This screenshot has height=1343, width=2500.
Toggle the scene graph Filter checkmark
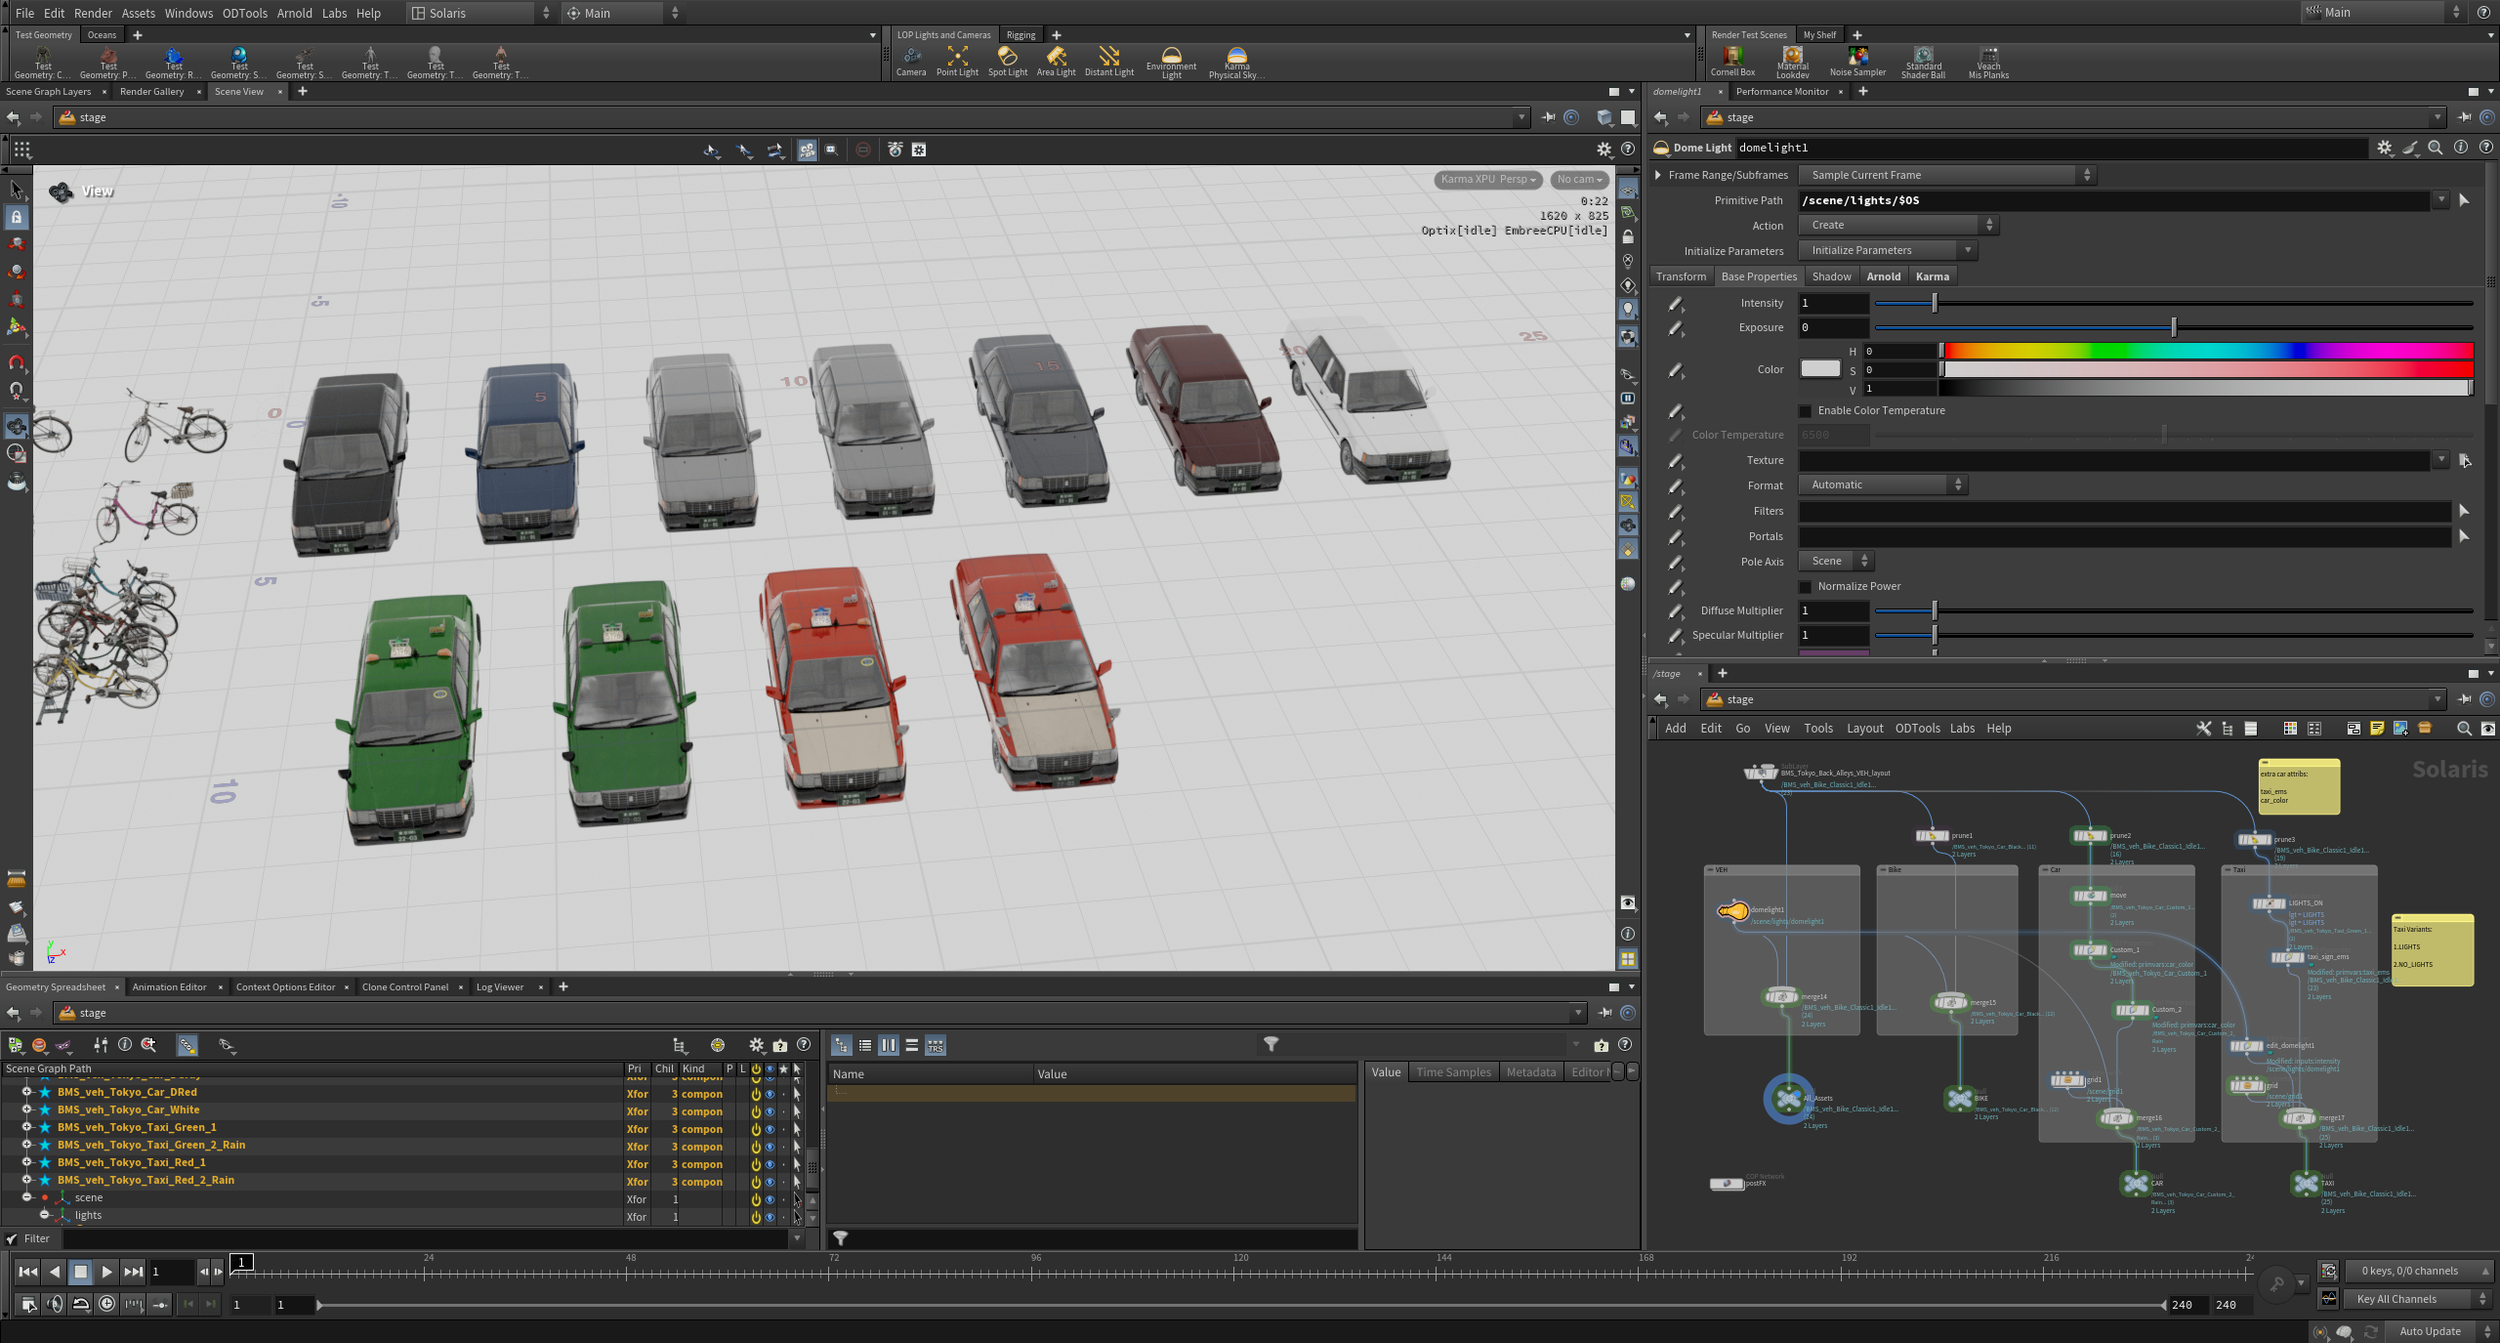[12, 1238]
